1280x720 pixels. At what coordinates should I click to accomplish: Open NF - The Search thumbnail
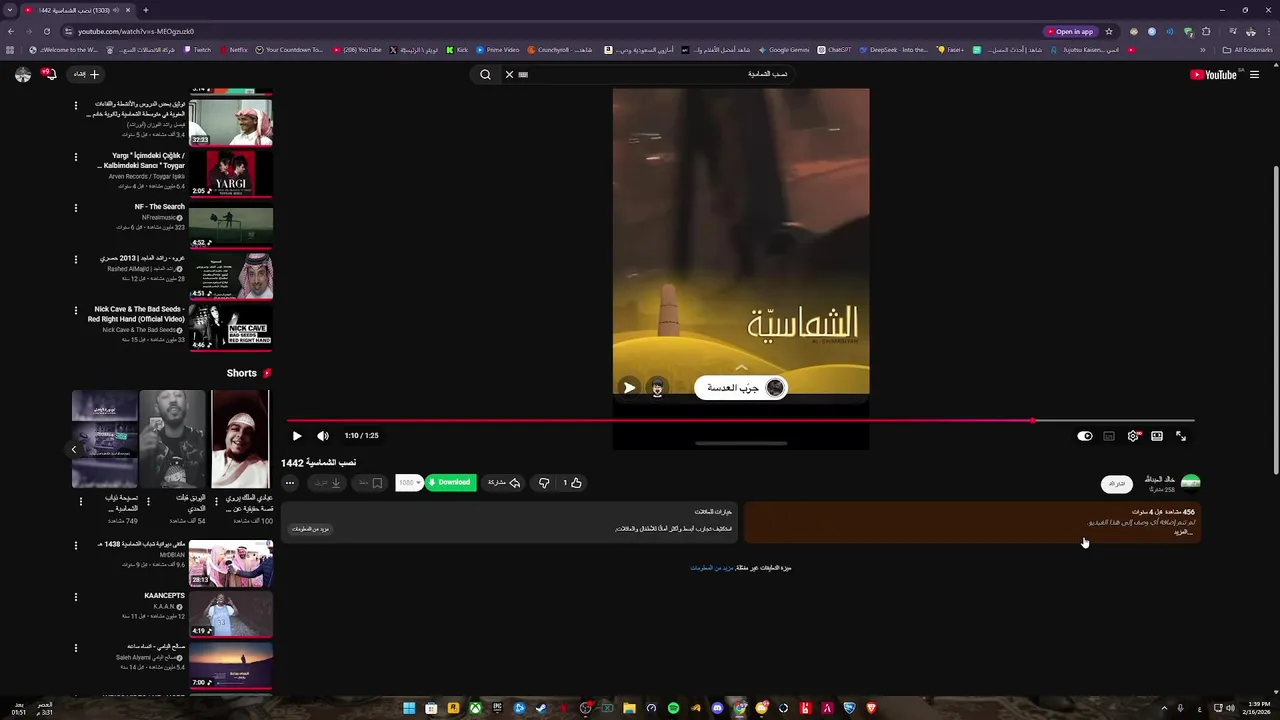coord(230,224)
